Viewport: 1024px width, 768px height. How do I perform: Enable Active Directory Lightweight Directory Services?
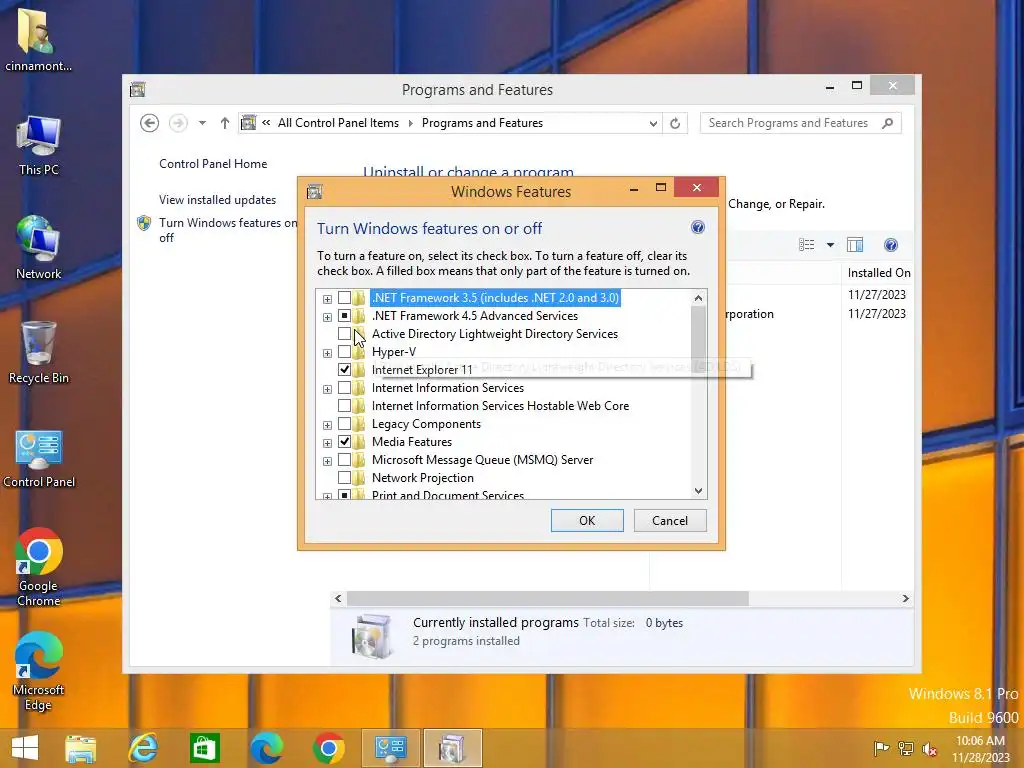click(x=344, y=334)
